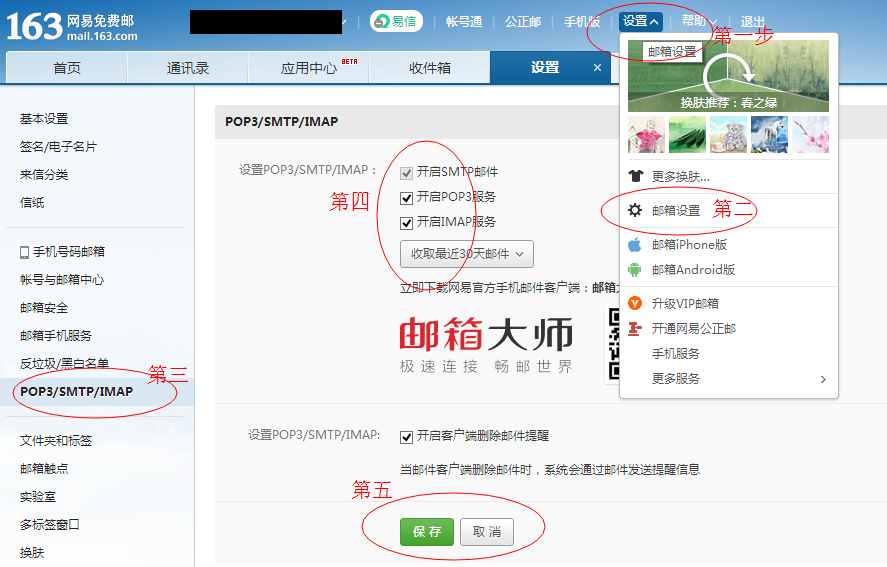Switch to the 通讯录 tab
The width and height of the screenshot is (887, 567).
[x=188, y=68]
